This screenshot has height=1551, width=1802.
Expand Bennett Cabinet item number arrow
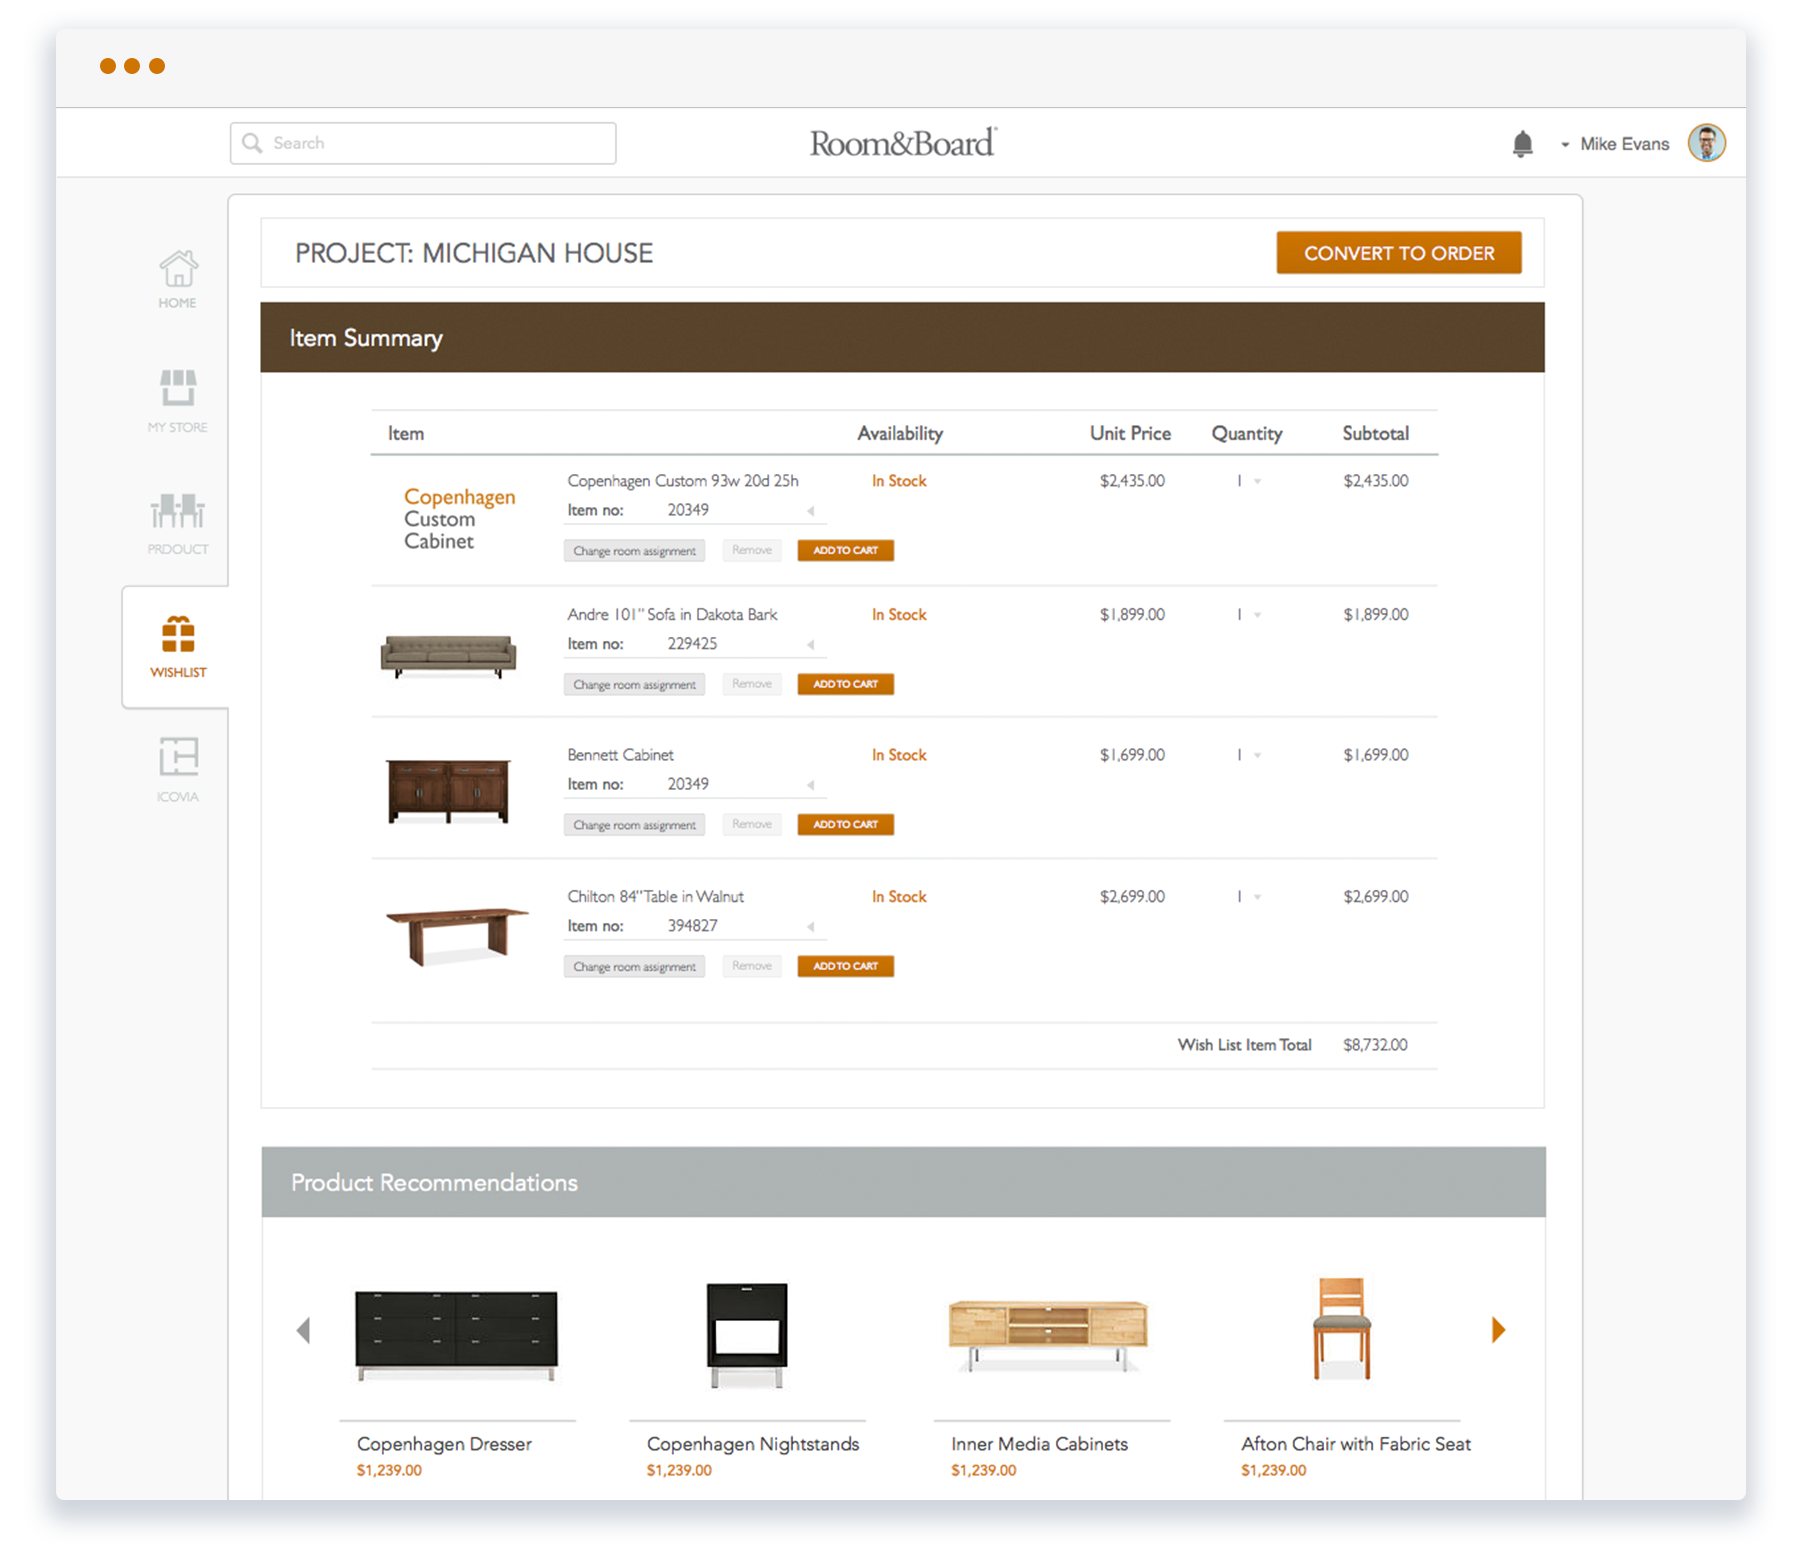click(811, 785)
